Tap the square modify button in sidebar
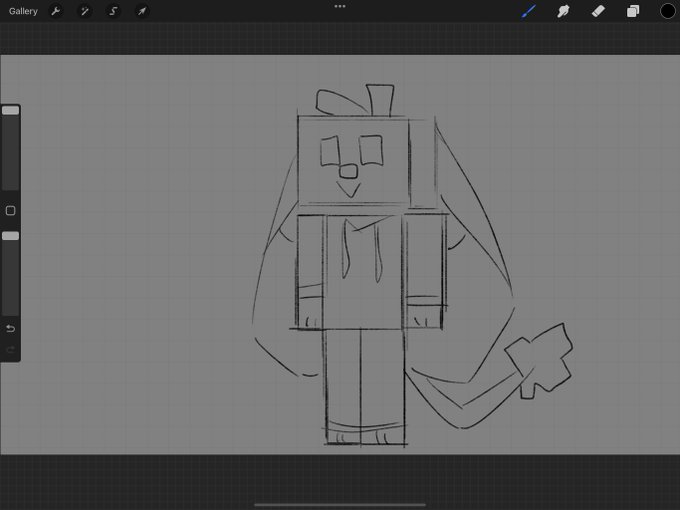Screen dimensions: 680x510 (x=10, y=211)
